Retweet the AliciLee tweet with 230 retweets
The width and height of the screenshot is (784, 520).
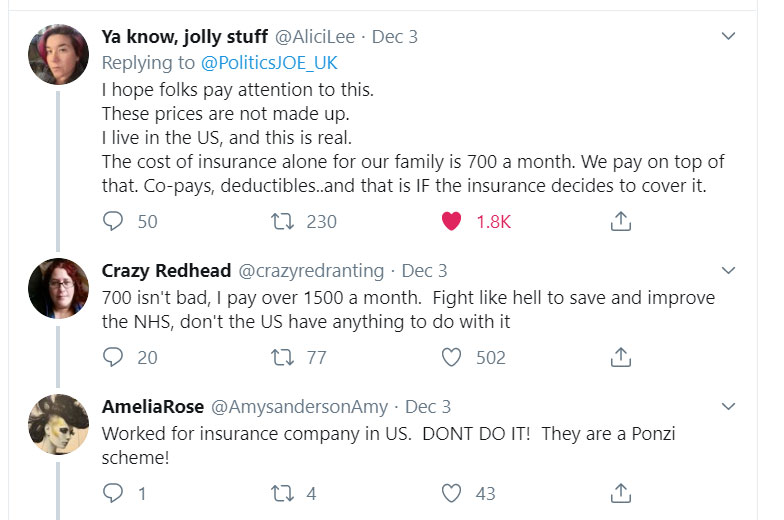283,222
